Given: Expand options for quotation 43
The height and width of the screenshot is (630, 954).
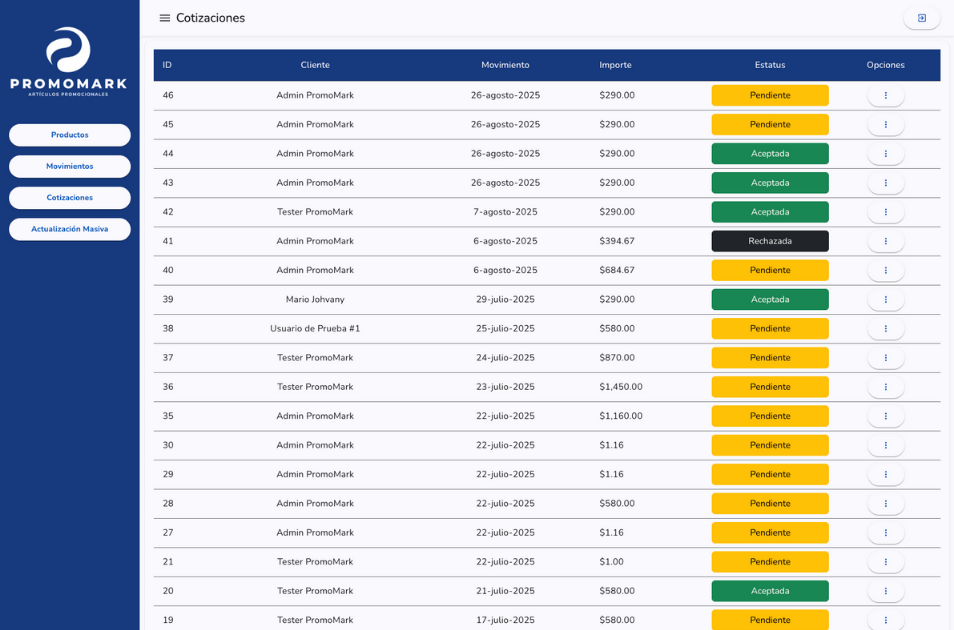Looking at the screenshot, I should [885, 183].
